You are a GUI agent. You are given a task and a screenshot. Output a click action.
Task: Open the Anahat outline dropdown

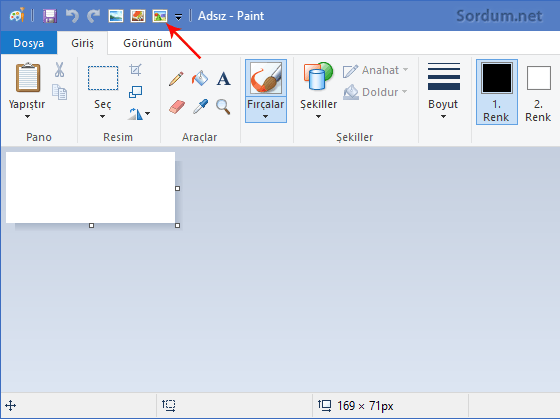(375, 70)
